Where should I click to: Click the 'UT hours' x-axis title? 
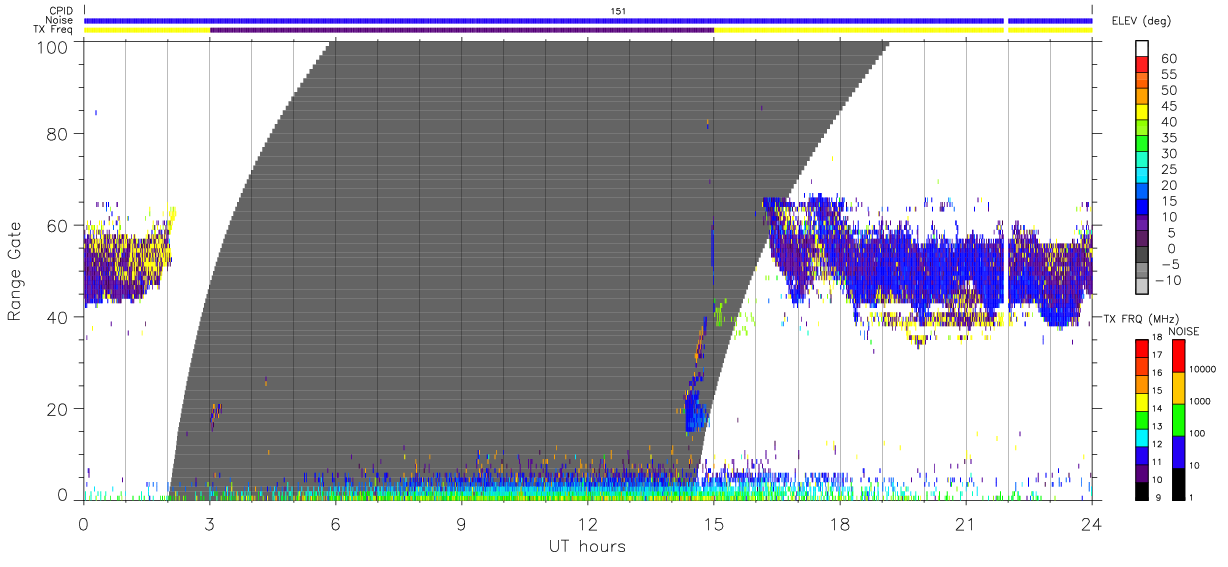pyautogui.click(x=586, y=546)
